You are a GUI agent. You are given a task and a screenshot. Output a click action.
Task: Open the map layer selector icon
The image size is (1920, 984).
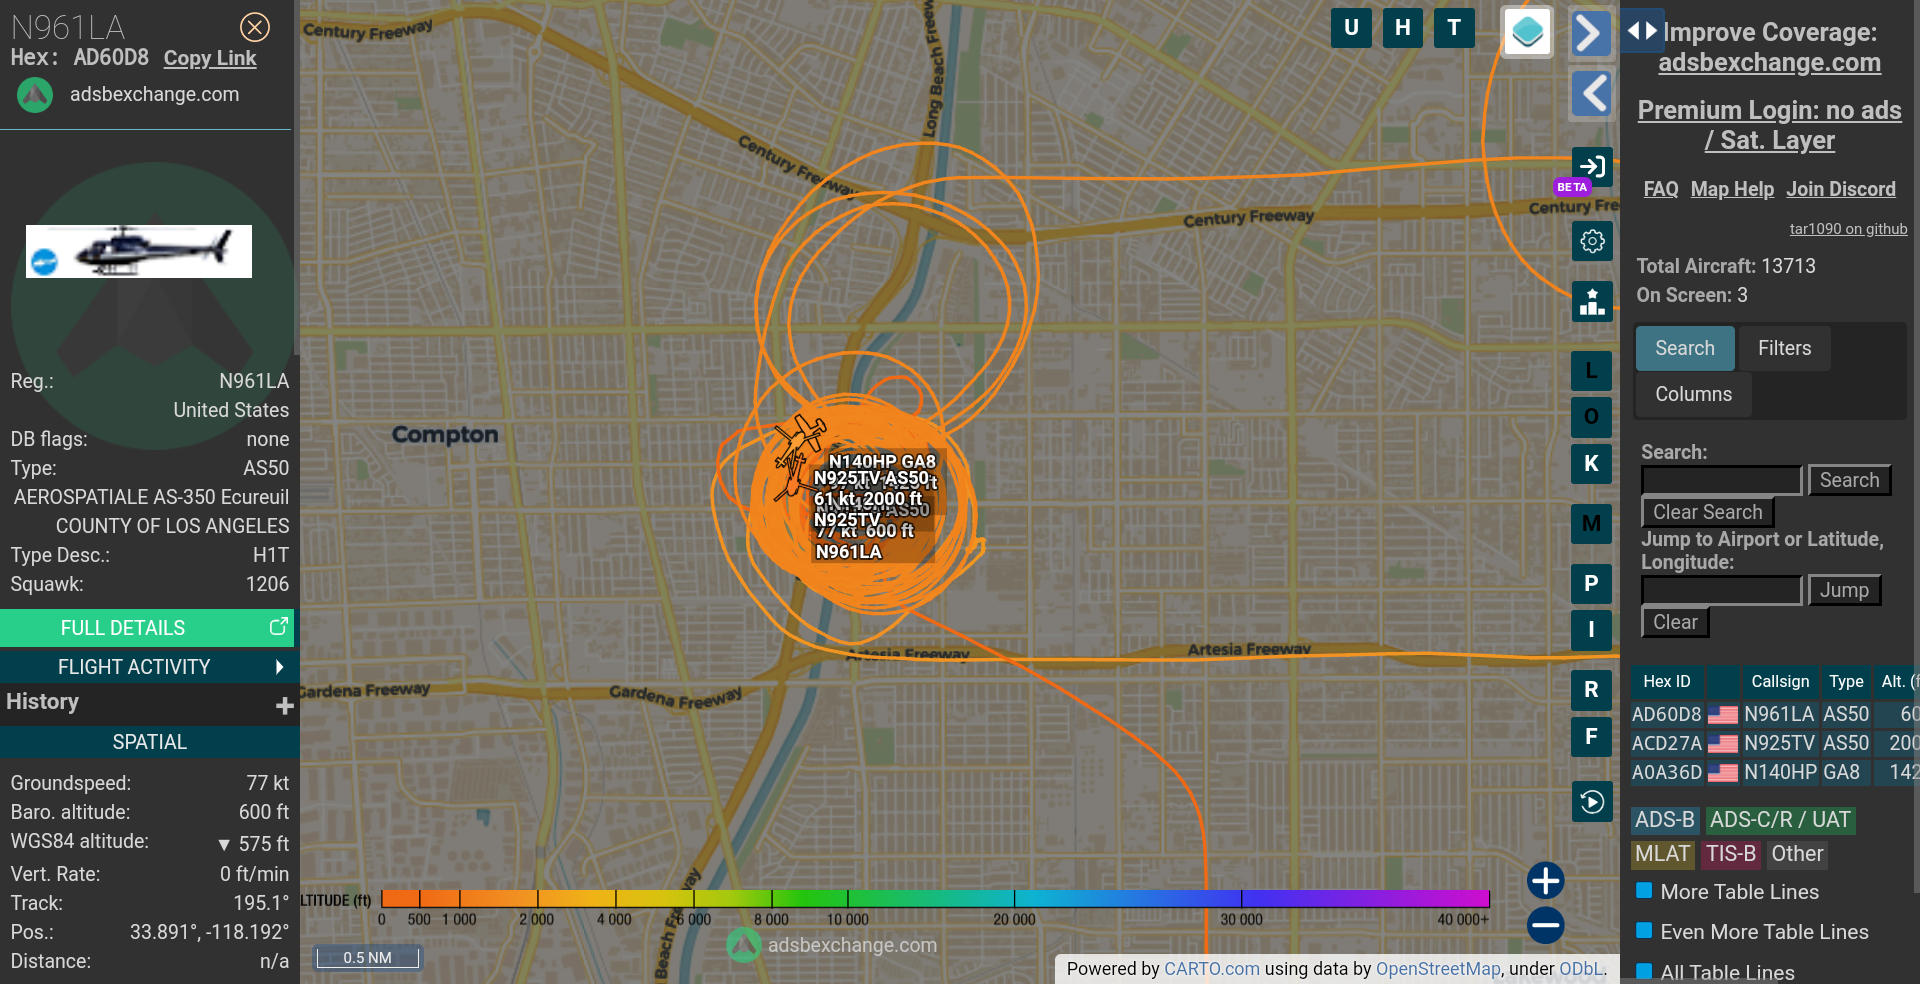(1527, 32)
